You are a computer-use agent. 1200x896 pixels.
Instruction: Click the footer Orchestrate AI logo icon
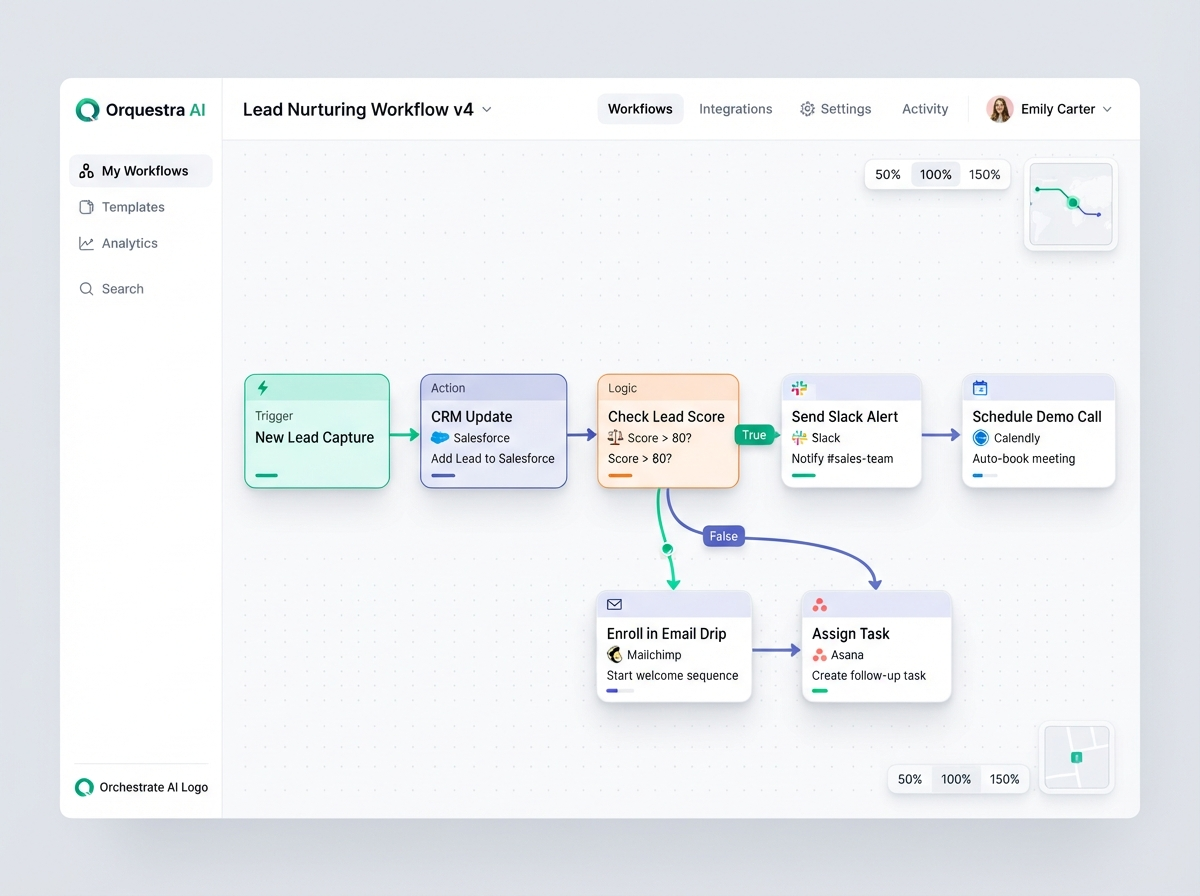(84, 787)
